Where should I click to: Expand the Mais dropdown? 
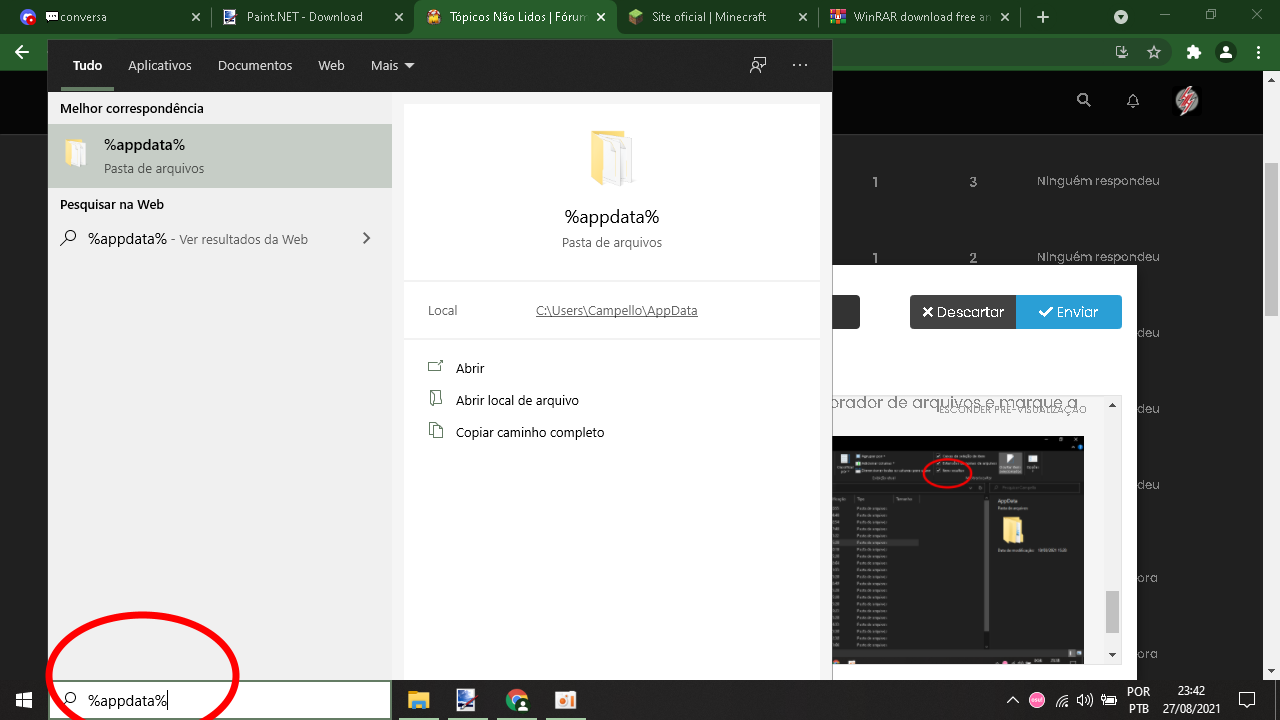pyautogui.click(x=392, y=65)
